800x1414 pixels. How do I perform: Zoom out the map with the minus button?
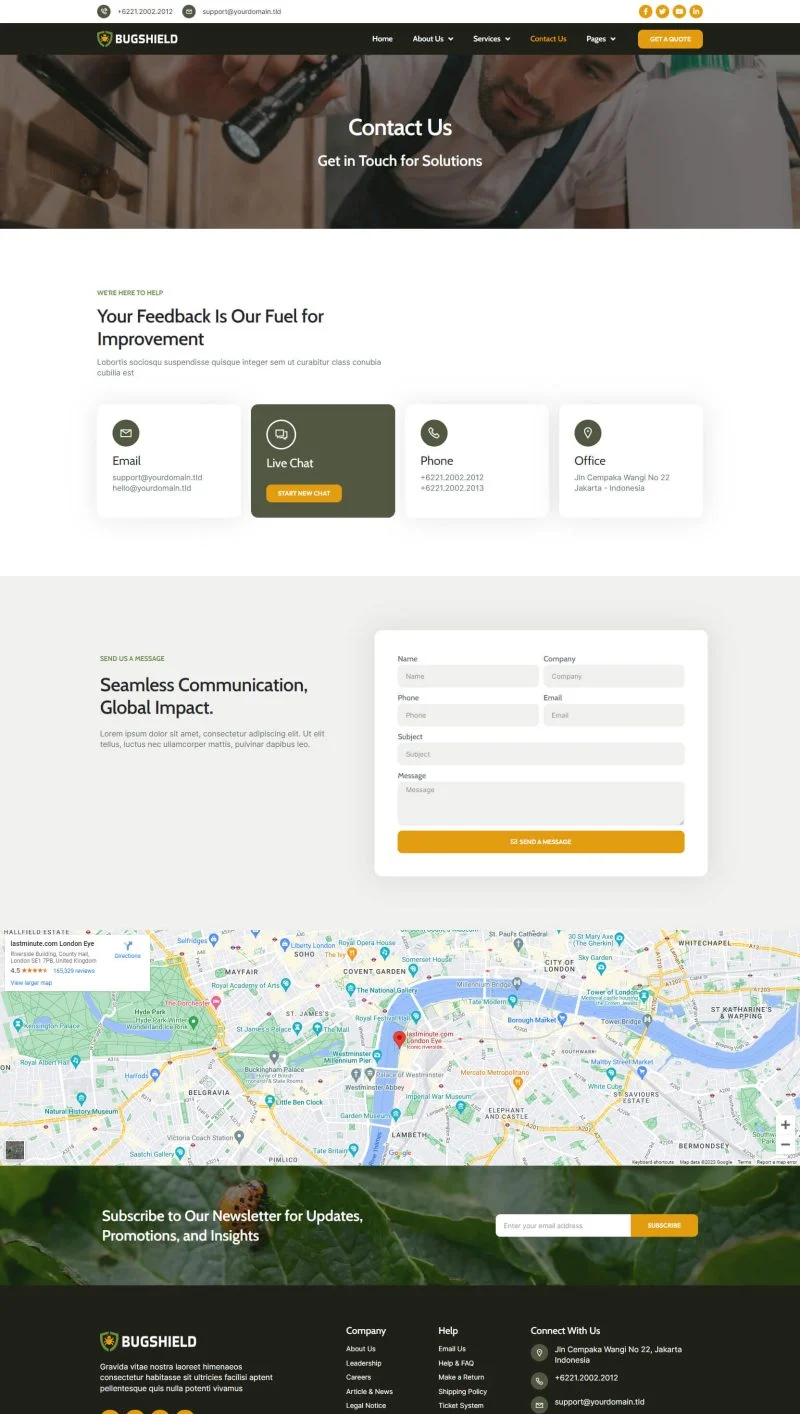[786, 1144]
